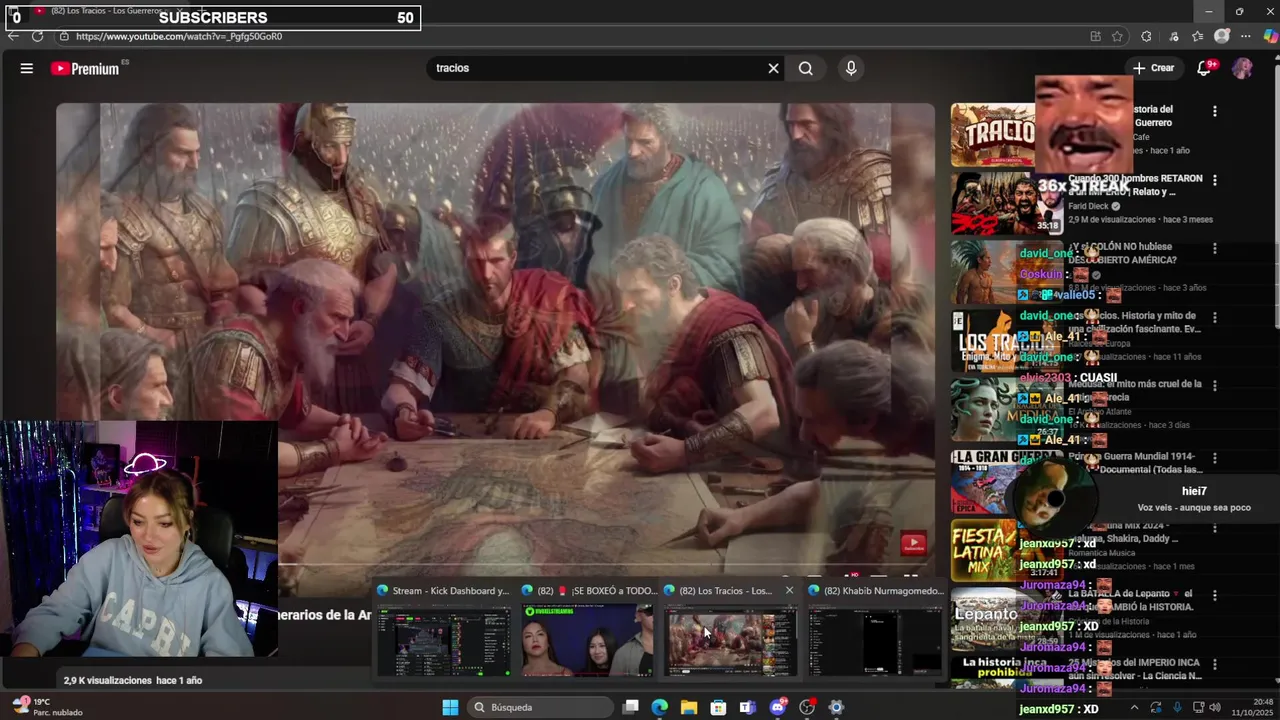Switch to Los Tracios window preview

[x=731, y=630]
